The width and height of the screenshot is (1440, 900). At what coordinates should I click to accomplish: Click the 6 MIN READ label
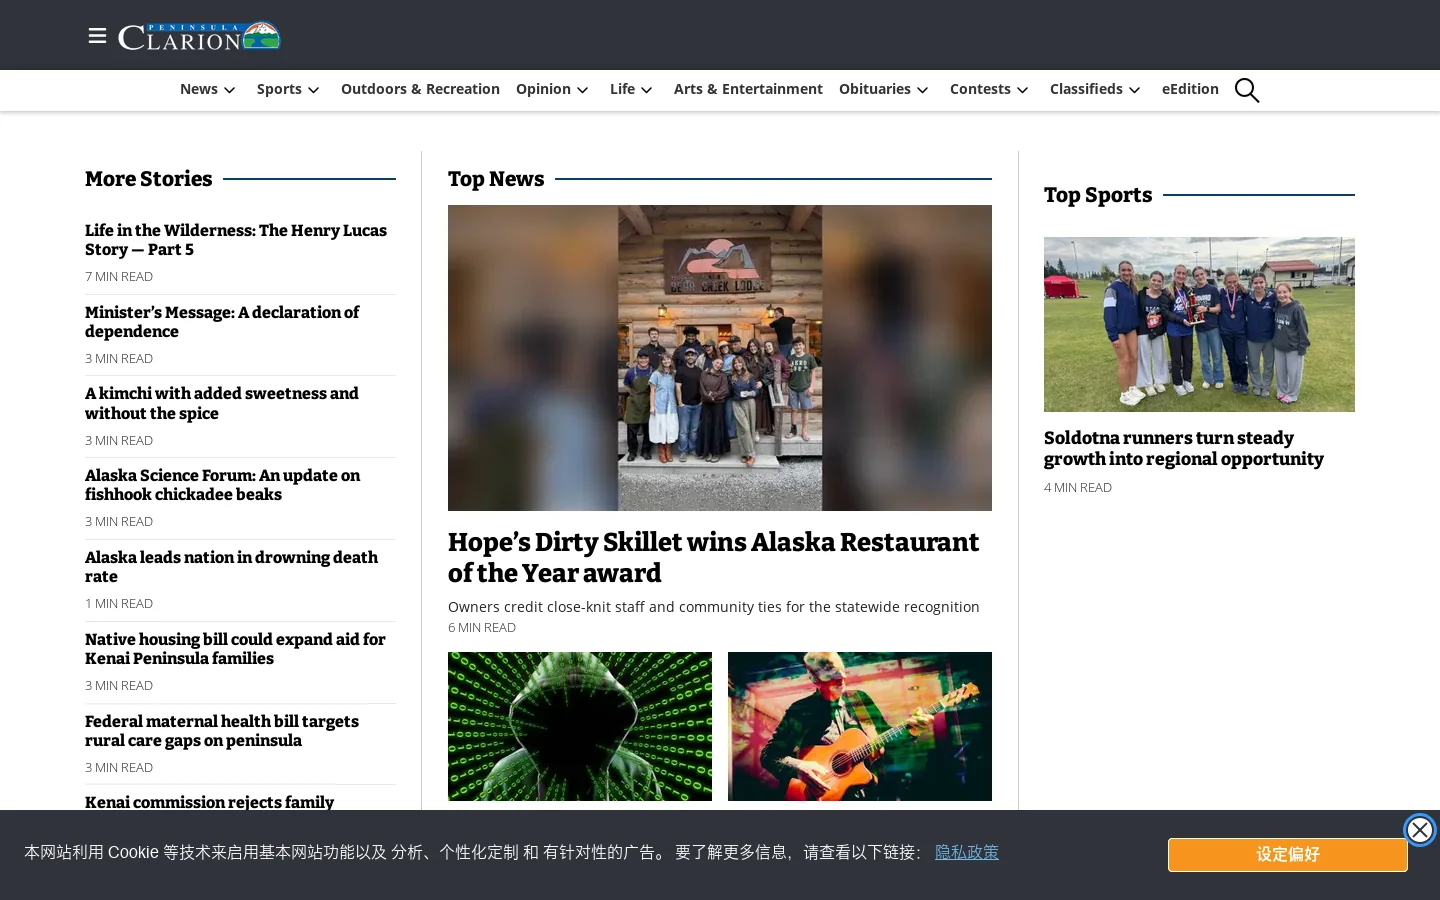pos(482,627)
